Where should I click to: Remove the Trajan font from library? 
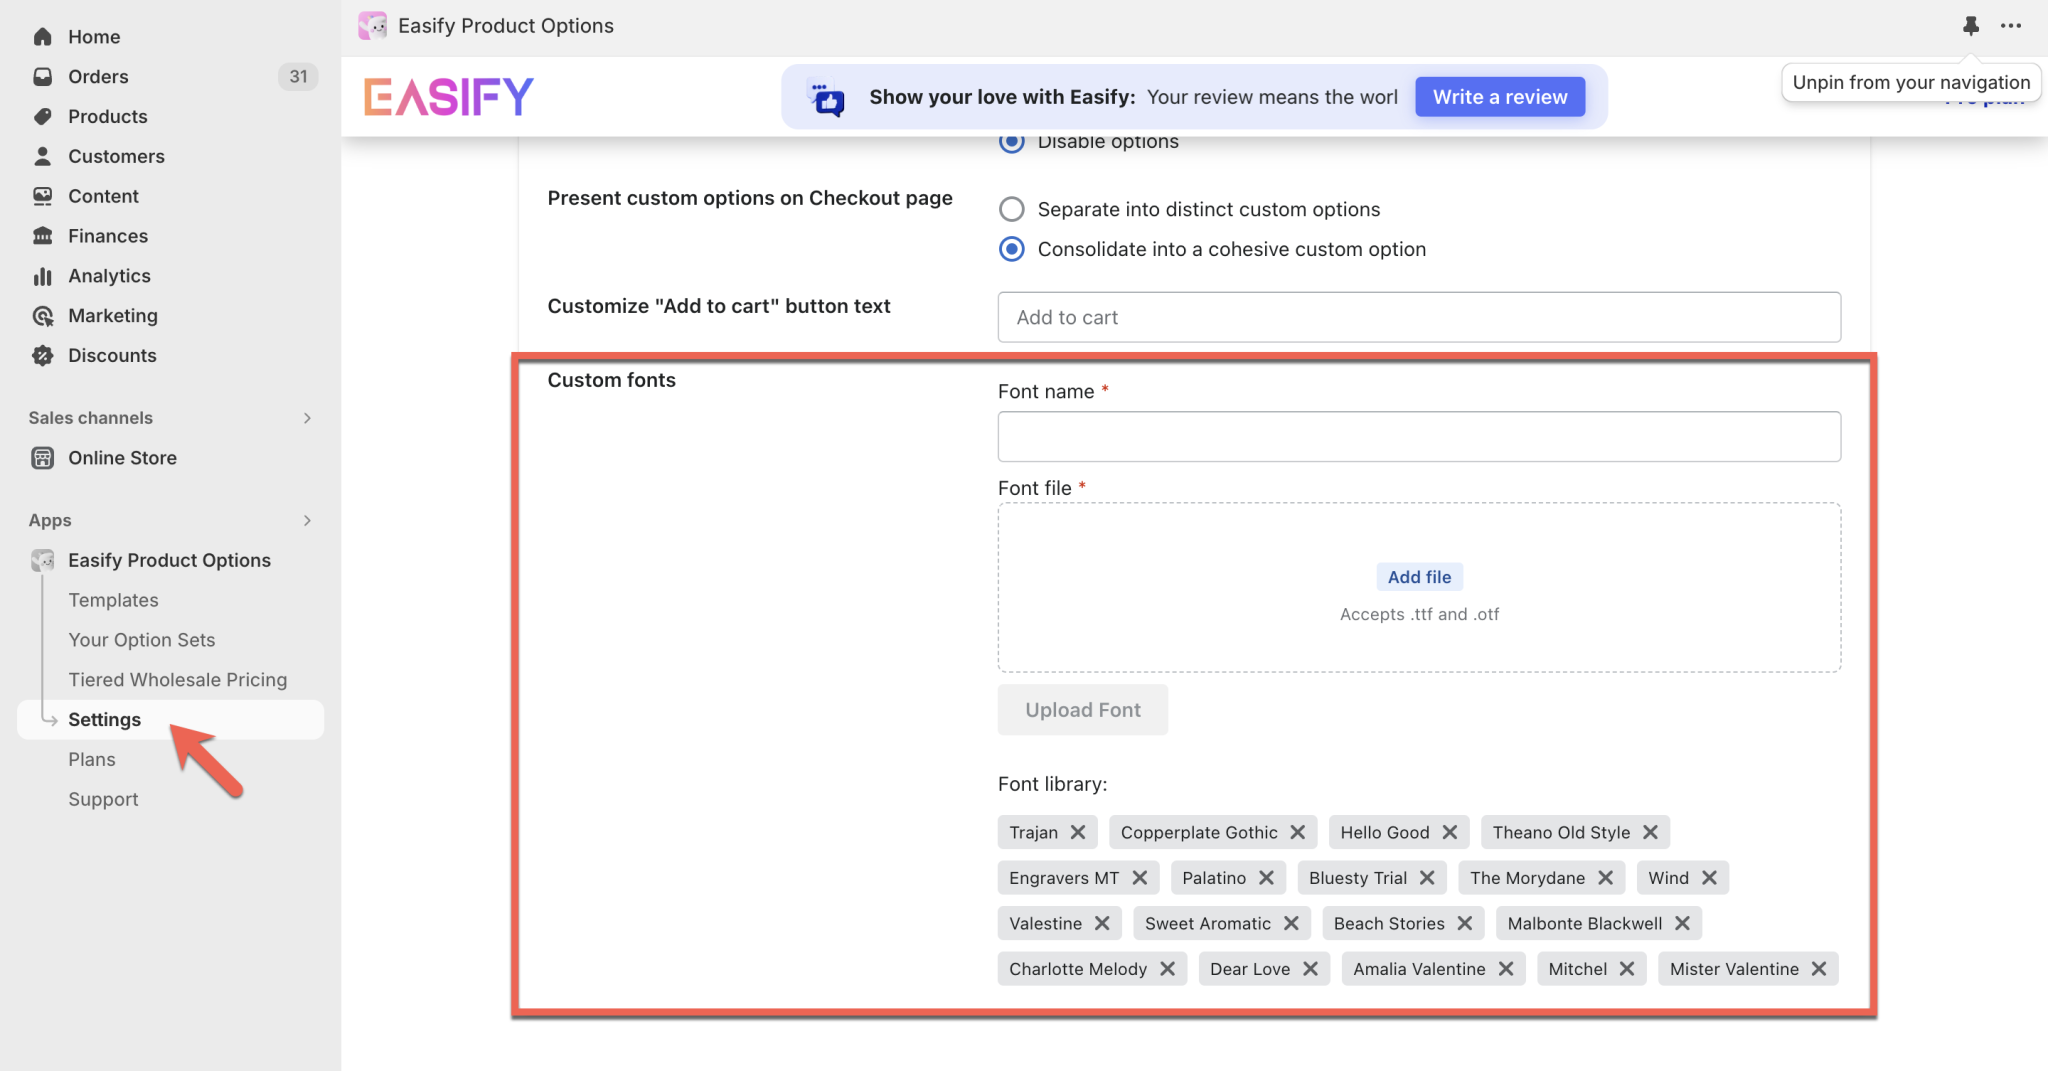click(x=1078, y=832)
